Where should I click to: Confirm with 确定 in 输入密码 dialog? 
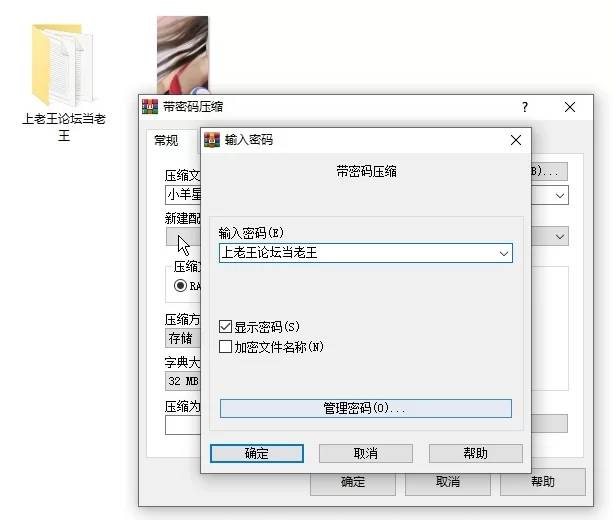(x=256, y=454)
